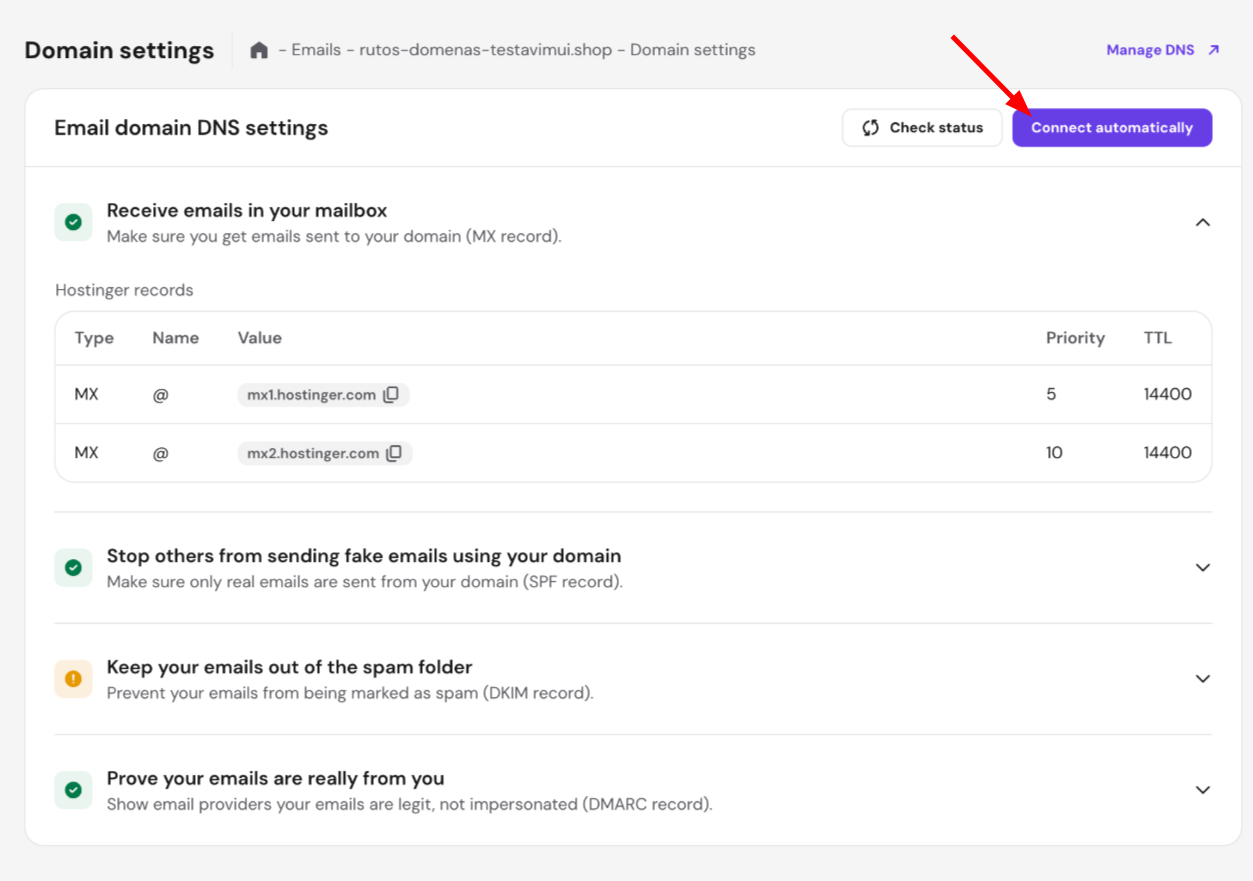Collapse the Receive emails in your mailbox section
Screen dimensions: 1253x881
tap(1202, 222)
